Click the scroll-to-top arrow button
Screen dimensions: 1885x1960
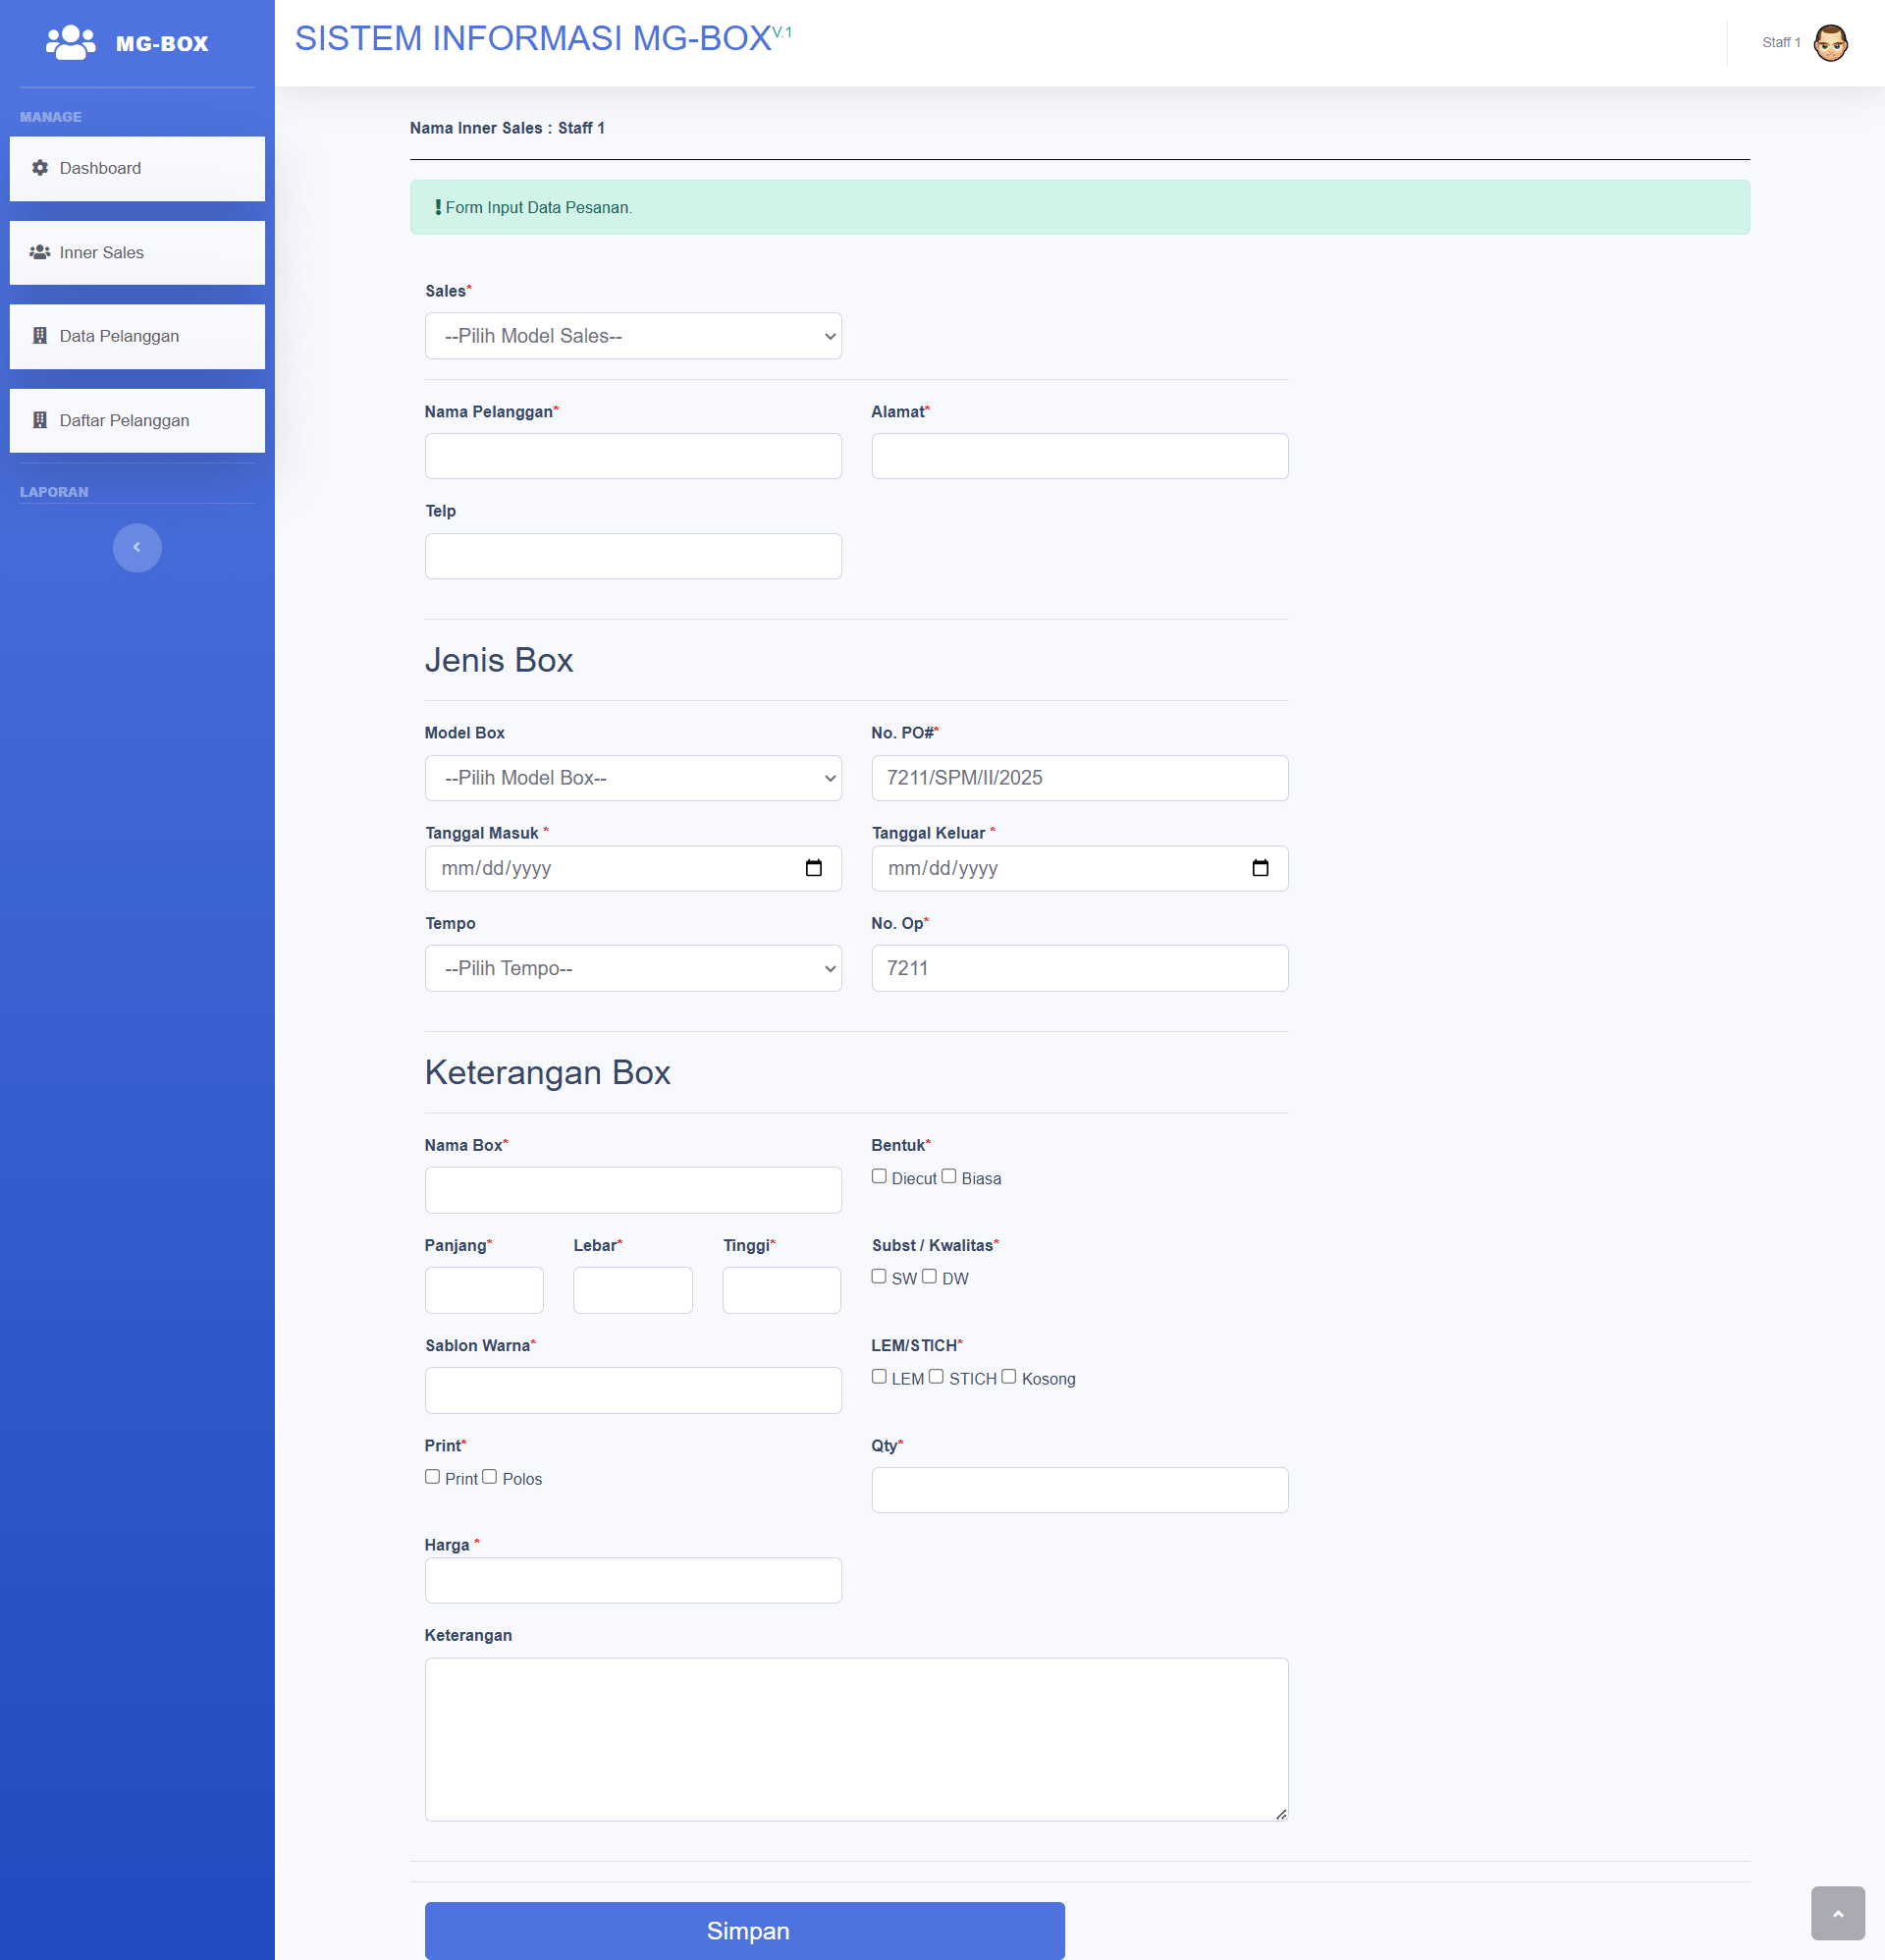click(1836, 1914)
